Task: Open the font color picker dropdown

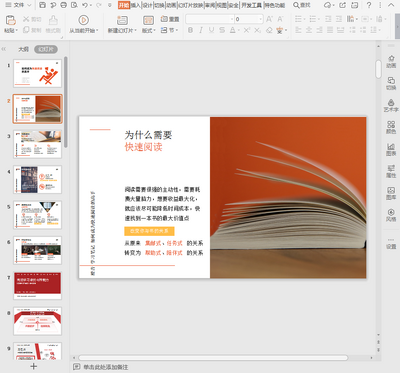Action: (x=239, y=30)
